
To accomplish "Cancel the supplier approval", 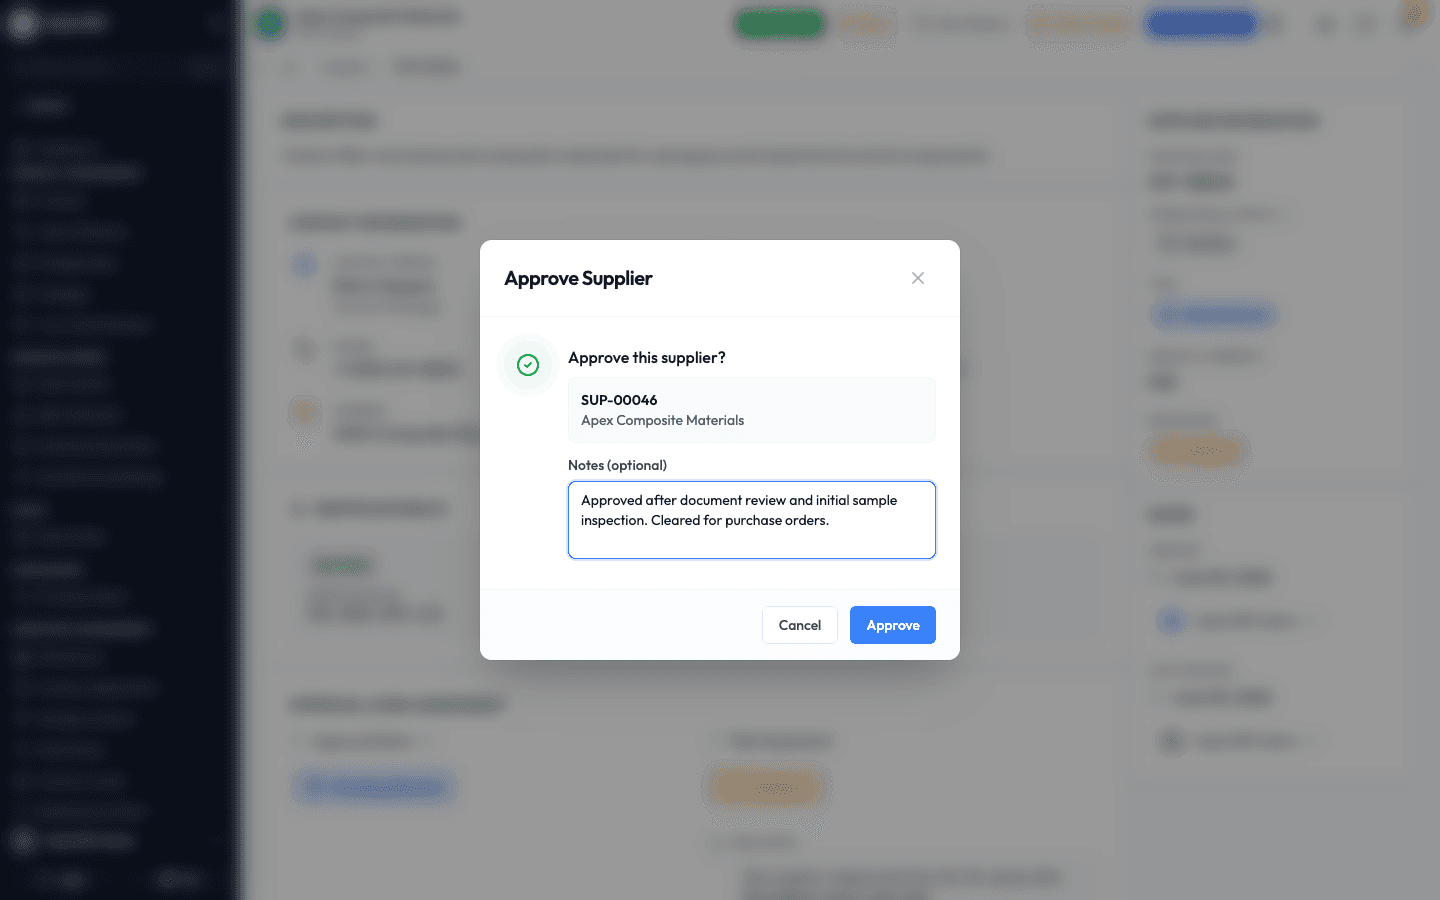I will [x=800, y=625].
